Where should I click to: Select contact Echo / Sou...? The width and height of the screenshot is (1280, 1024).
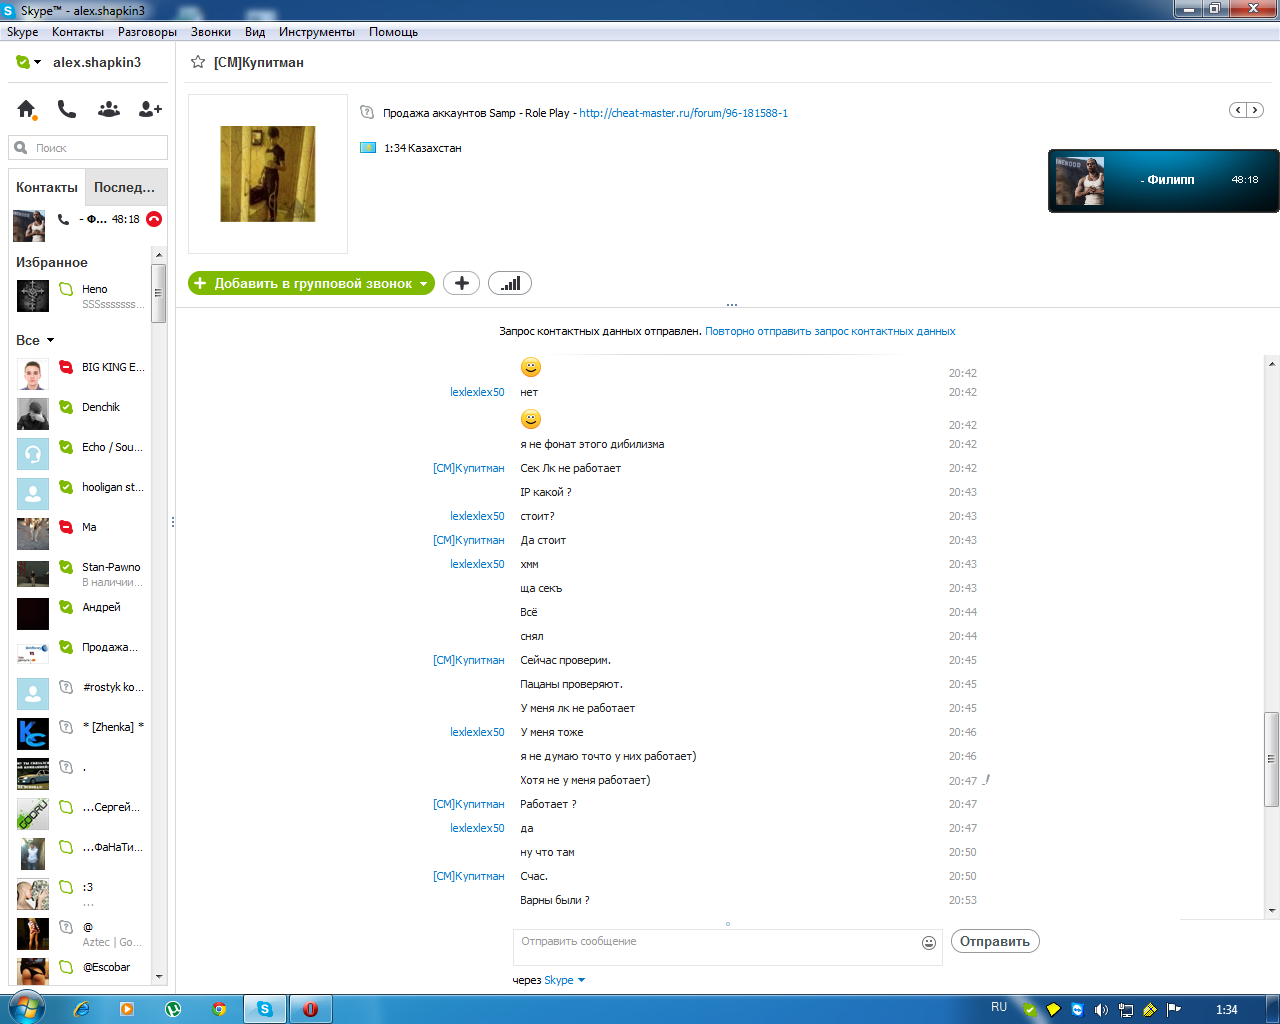pyautogui.click(x=80, y=454)
